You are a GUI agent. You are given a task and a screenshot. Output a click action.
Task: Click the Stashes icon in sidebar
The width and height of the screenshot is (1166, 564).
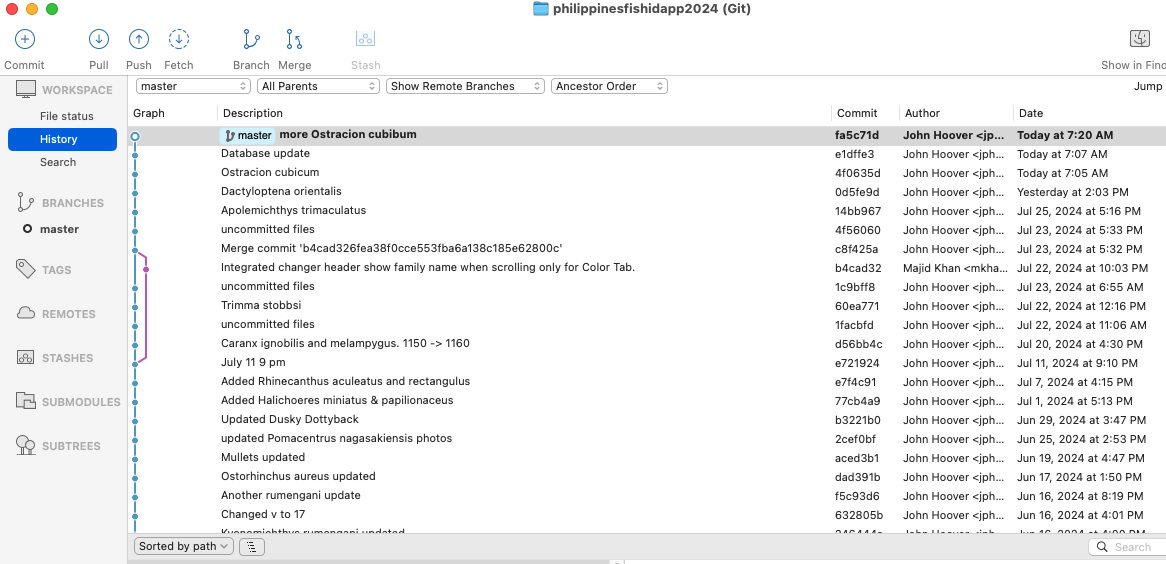point(26,357)
